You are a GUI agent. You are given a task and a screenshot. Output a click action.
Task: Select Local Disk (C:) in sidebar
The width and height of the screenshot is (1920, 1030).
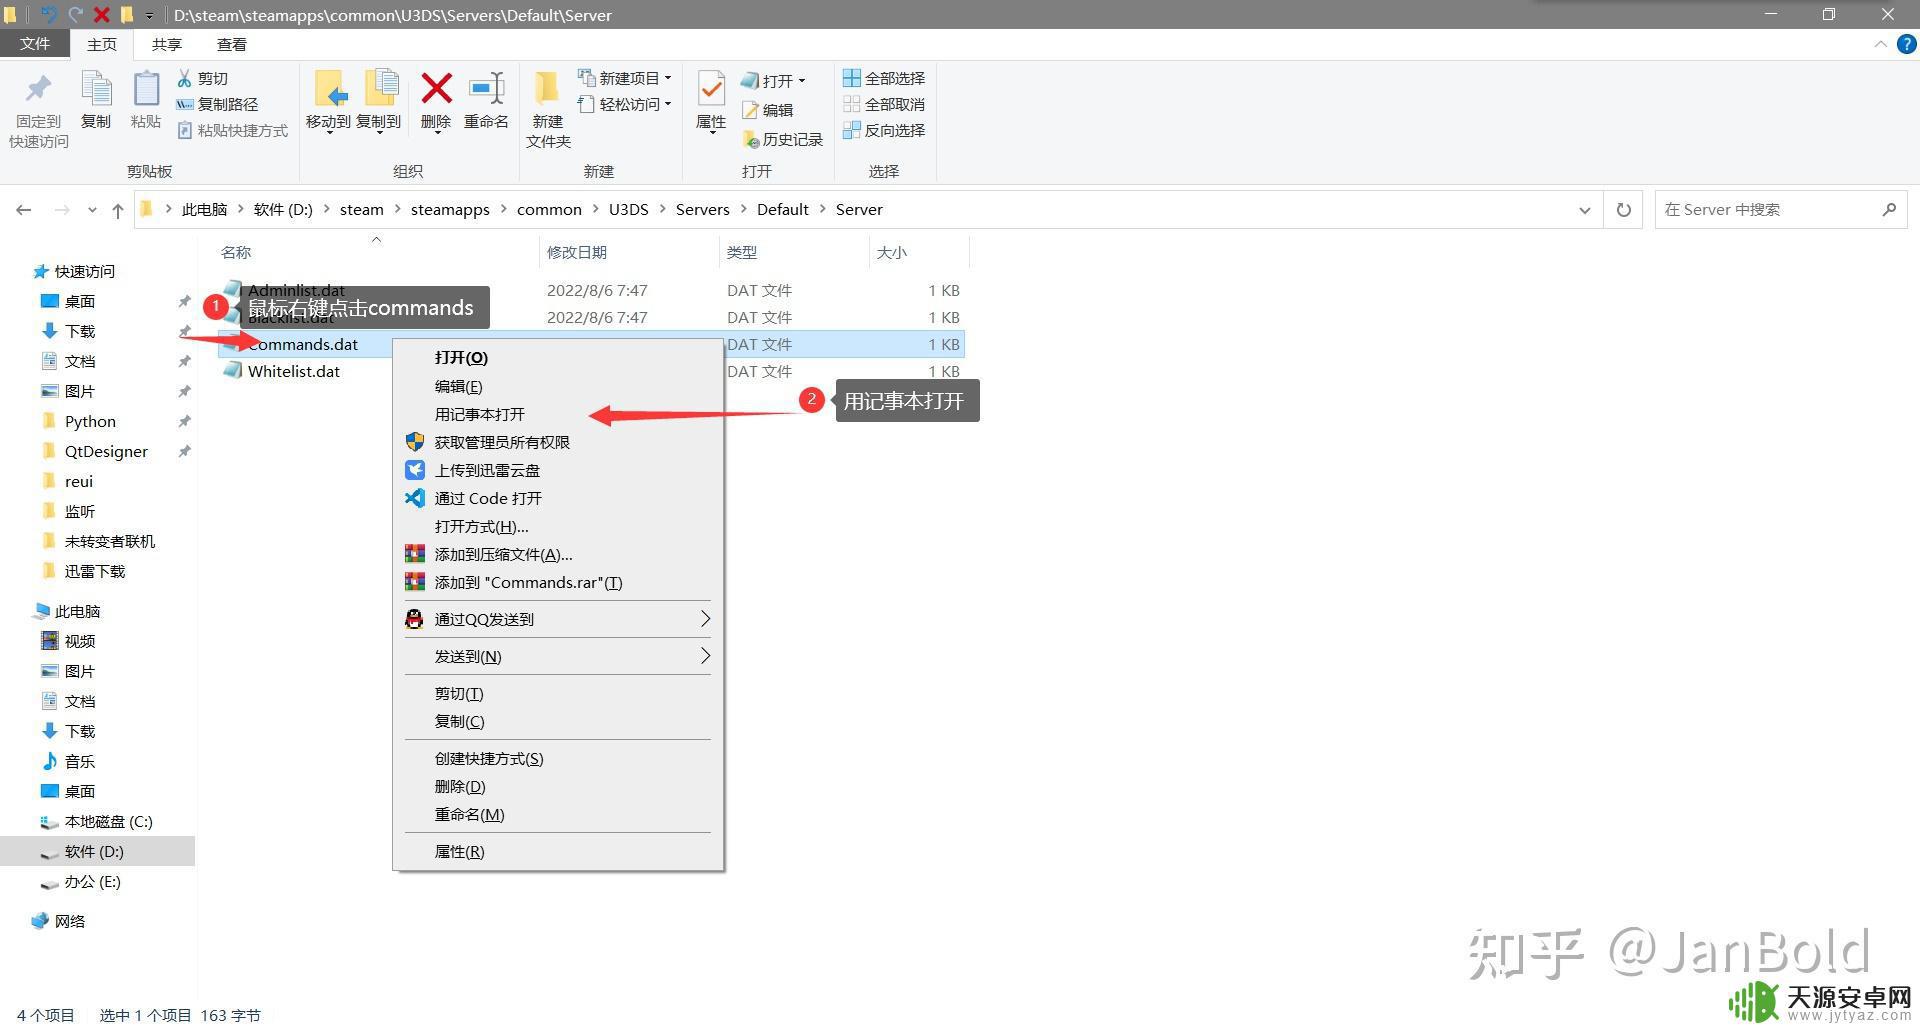coord(108,821)
